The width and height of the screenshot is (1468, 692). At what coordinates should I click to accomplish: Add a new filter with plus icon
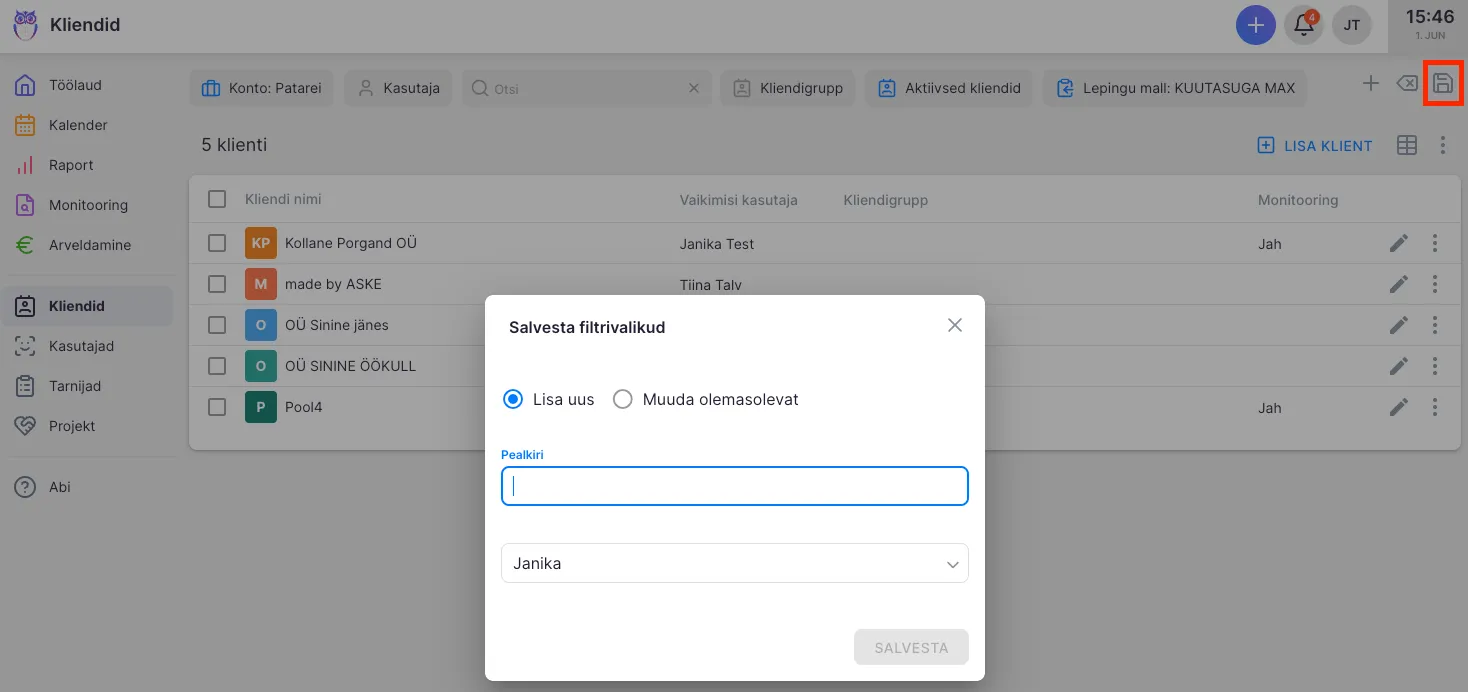1370,83
